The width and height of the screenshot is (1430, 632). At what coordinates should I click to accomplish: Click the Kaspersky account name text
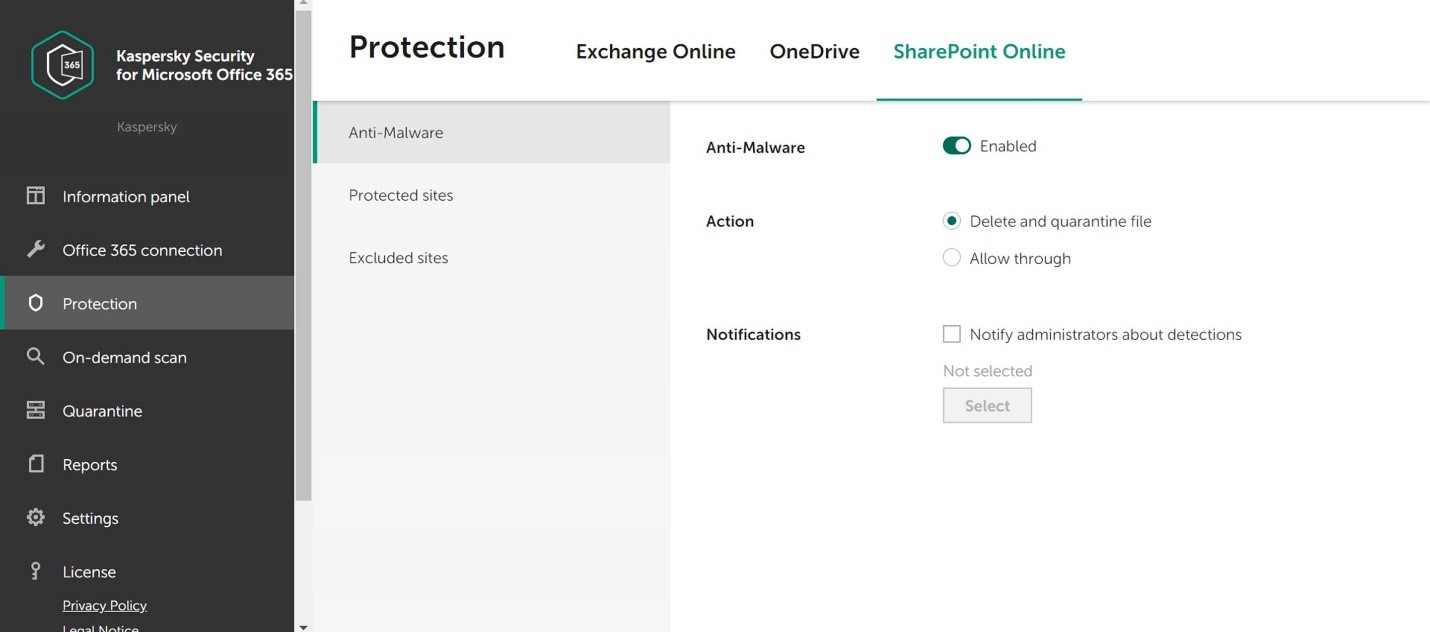click(x=147, y=127)
